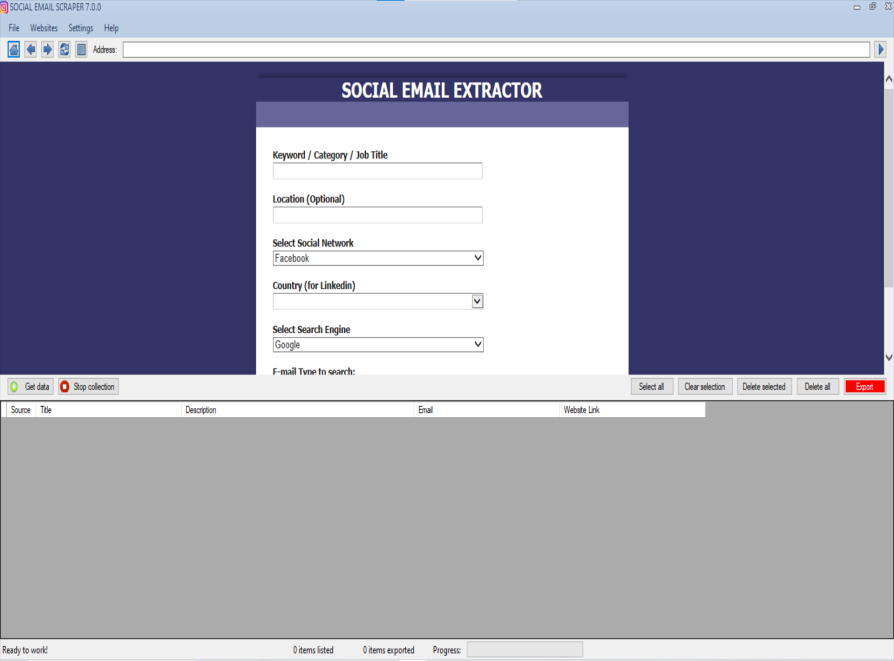Click the Location (Optional) text field
894x661 pixels.
pyautogui.click(x=377, y=215)
